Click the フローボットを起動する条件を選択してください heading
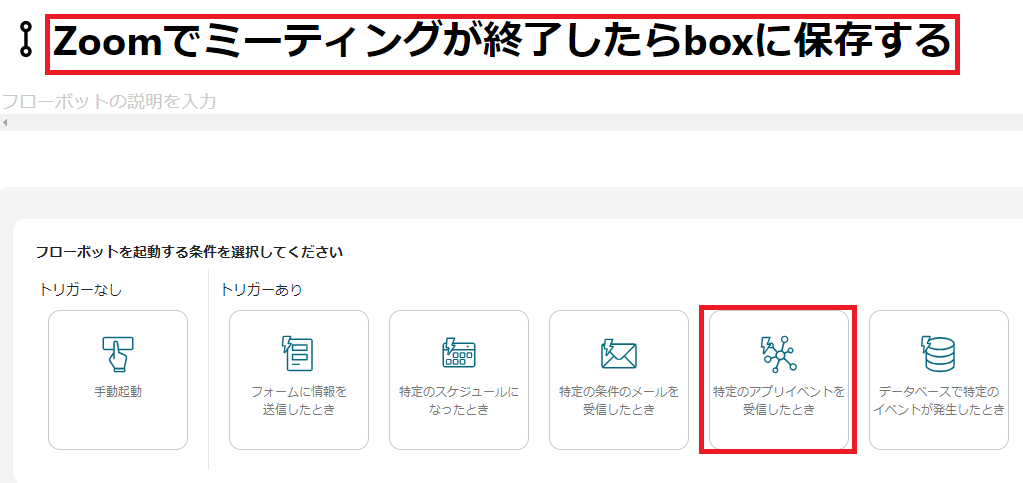This screenshot has height=483, width=1023. pos(190,252)
